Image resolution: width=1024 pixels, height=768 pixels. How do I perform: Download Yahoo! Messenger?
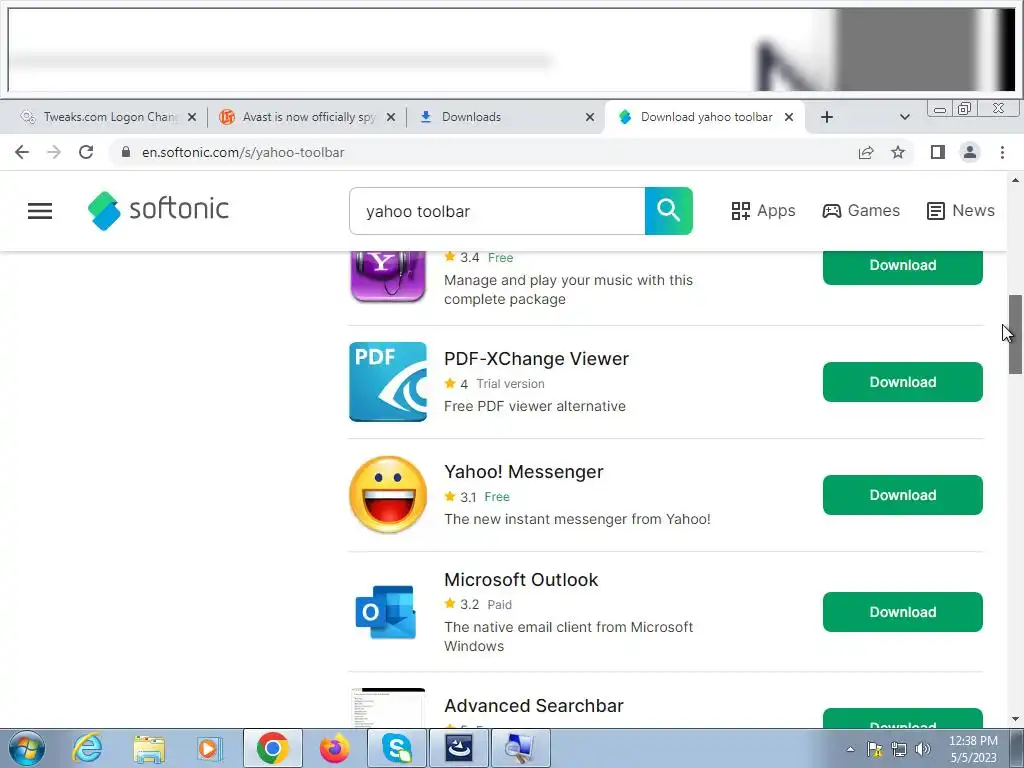[903, 495]
